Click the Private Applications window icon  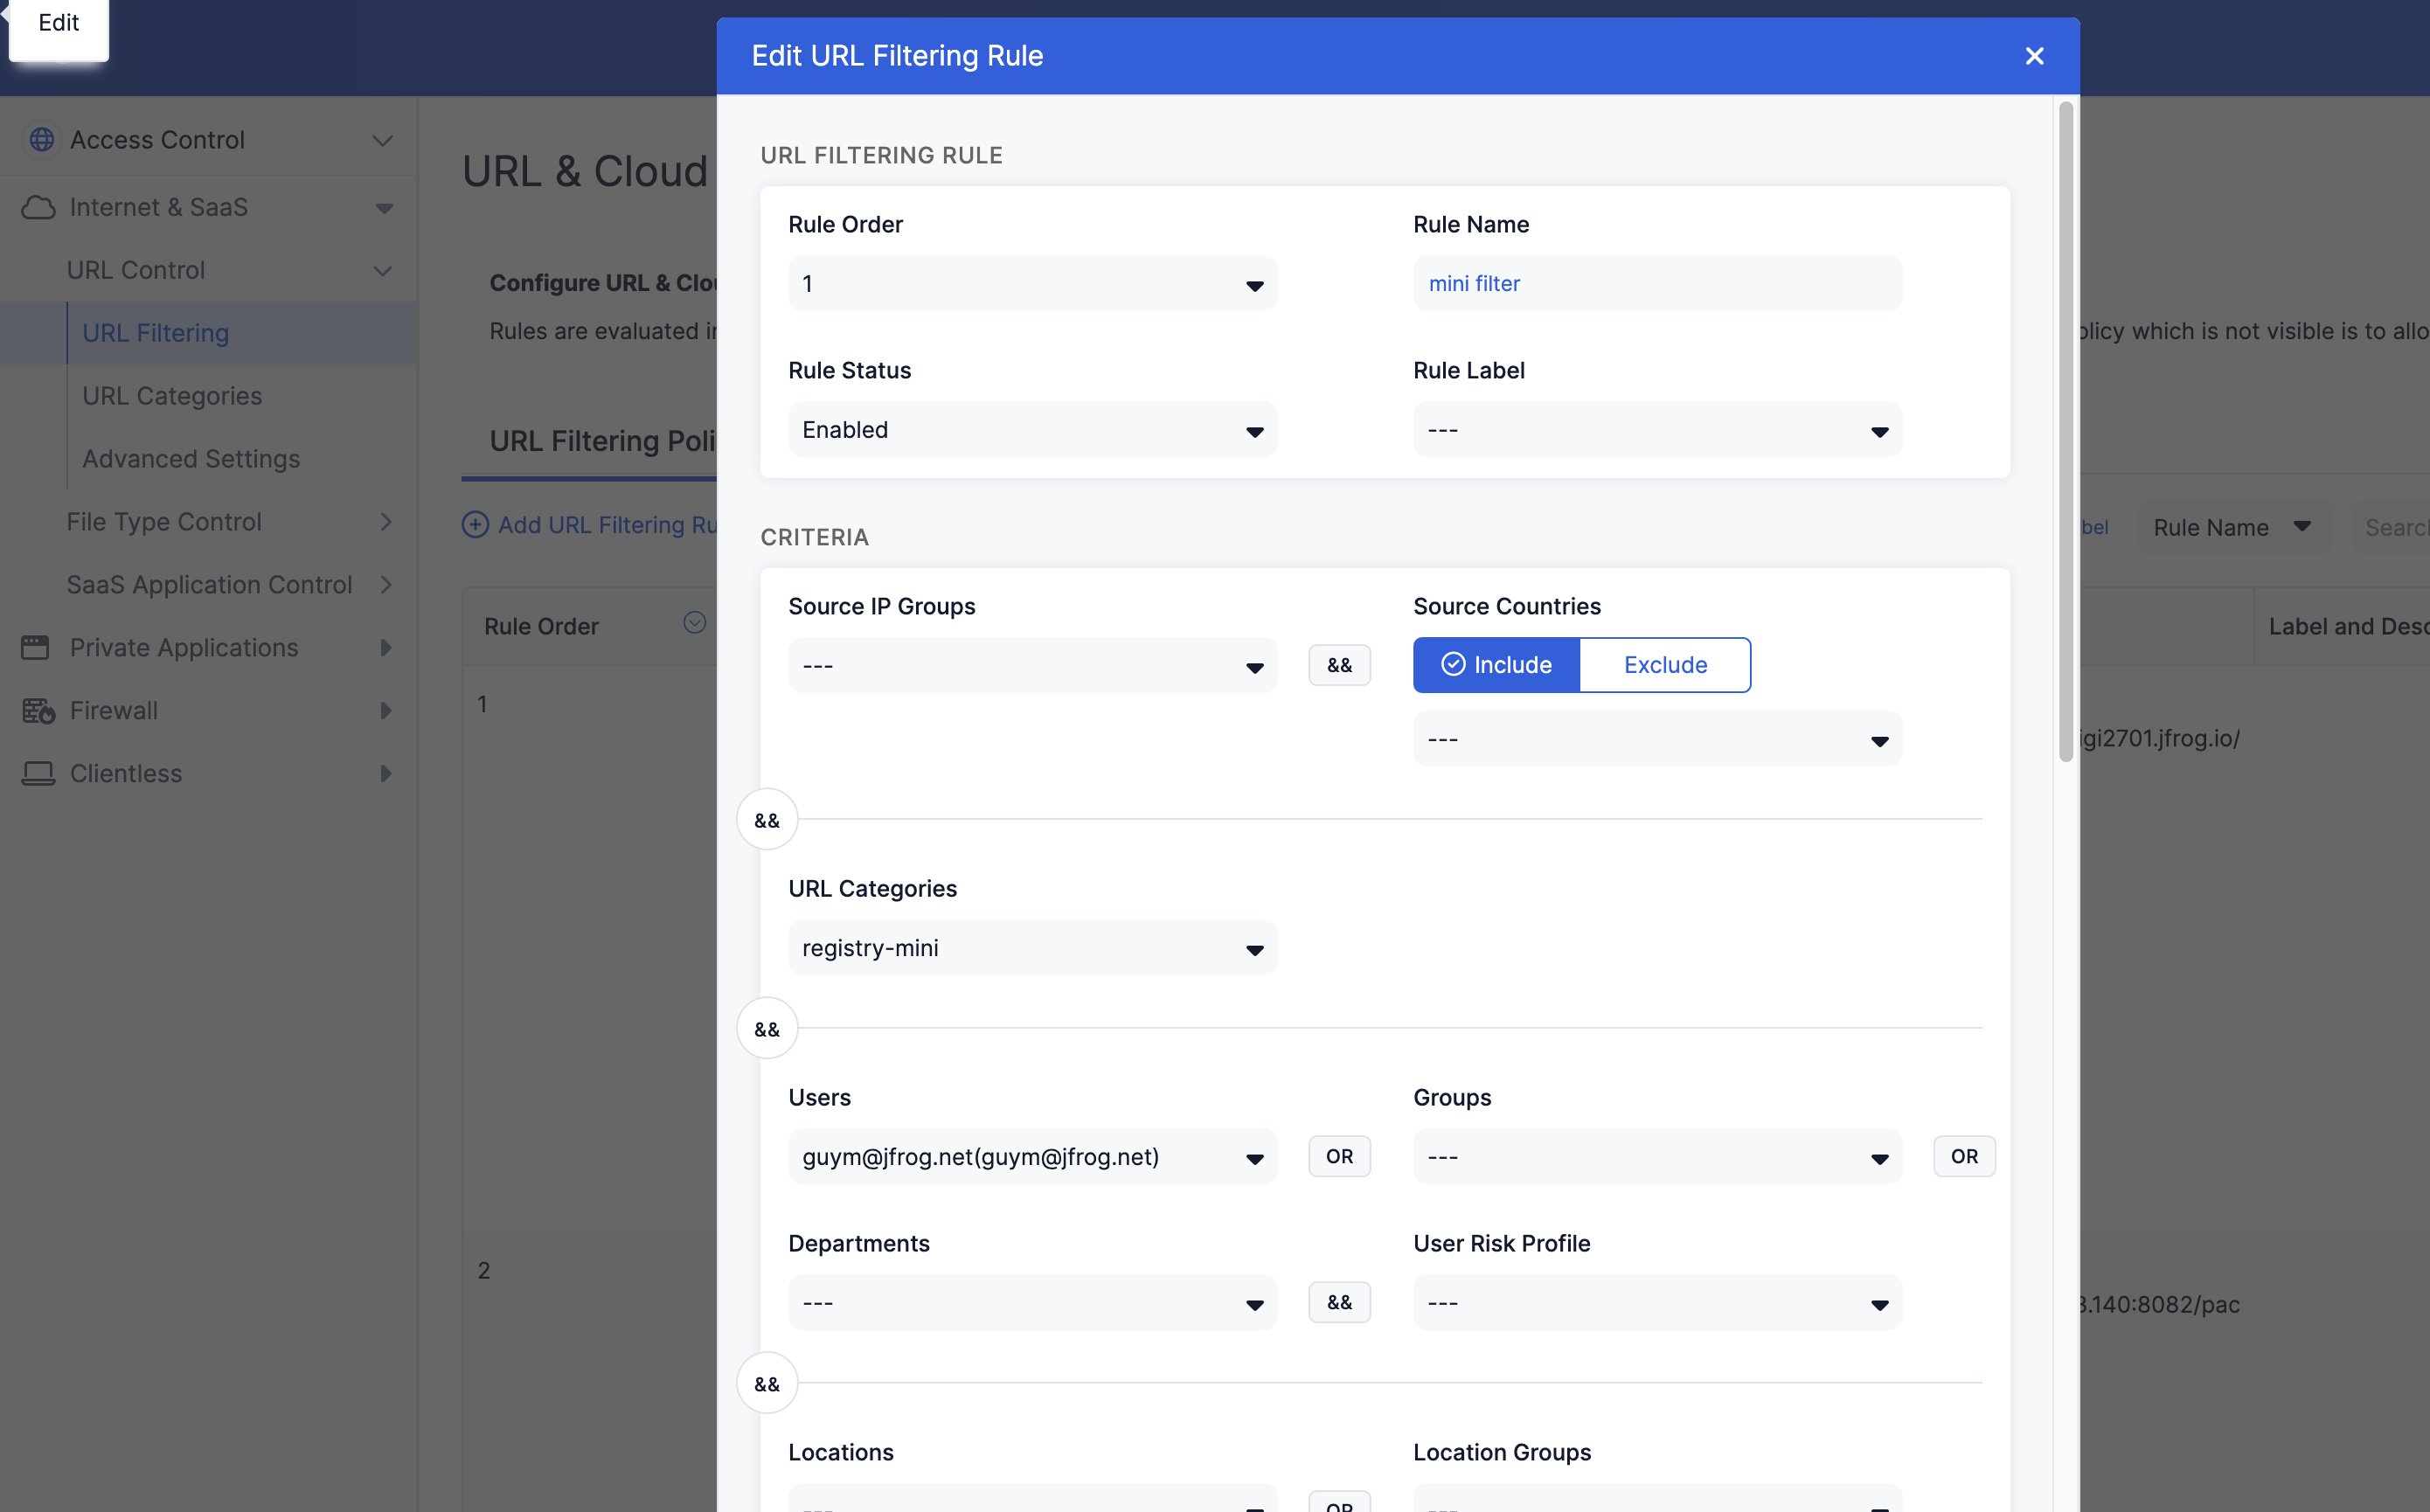(x=36, y=647)
